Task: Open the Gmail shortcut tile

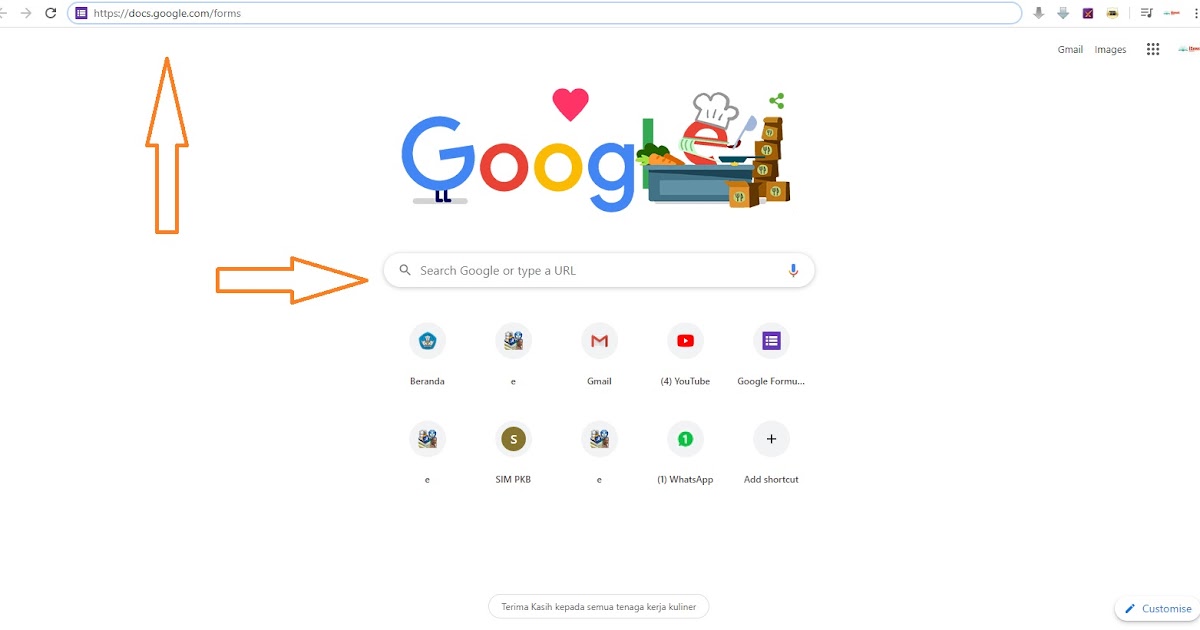Action: pos(599,355)
